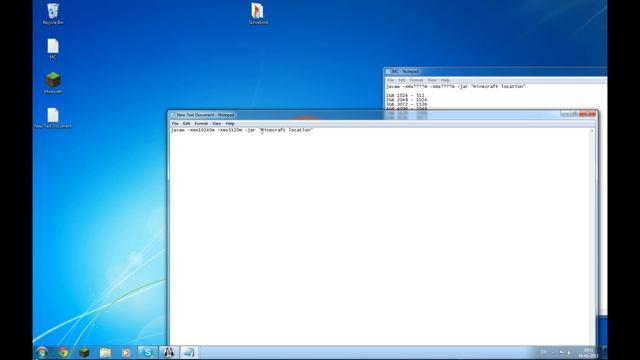Select the folder icon at top of desktop
640x360 pixels.
(258, 13)
